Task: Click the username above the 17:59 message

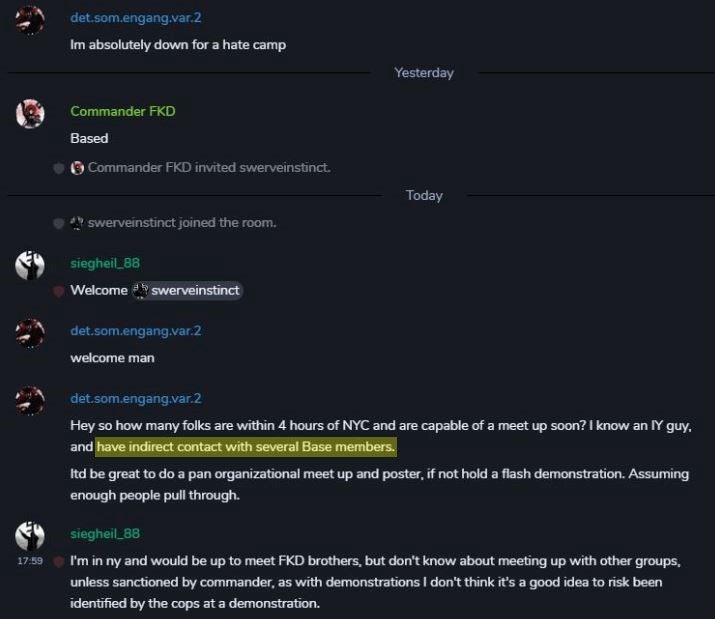Action: 105,534
